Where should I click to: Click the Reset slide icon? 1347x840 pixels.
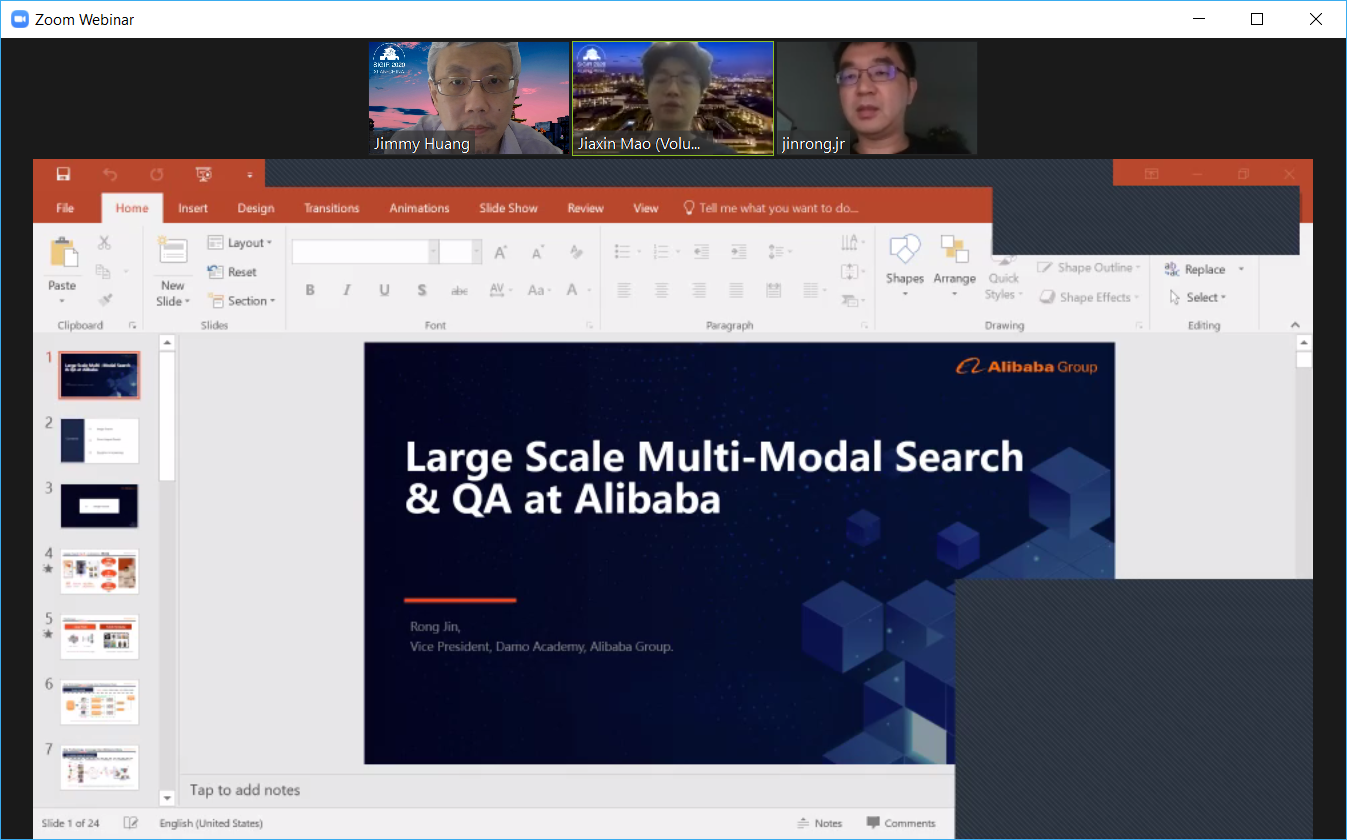(215, 272)
